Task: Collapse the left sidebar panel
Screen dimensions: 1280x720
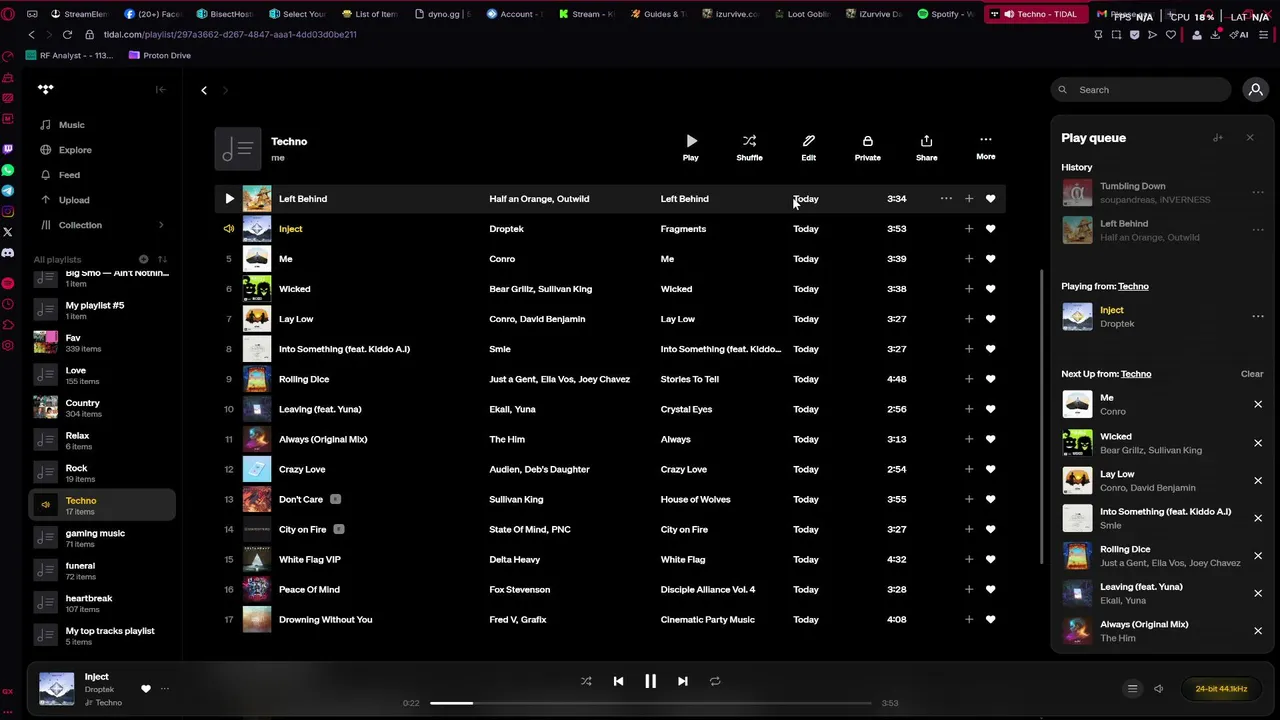Action: (160, 90)
